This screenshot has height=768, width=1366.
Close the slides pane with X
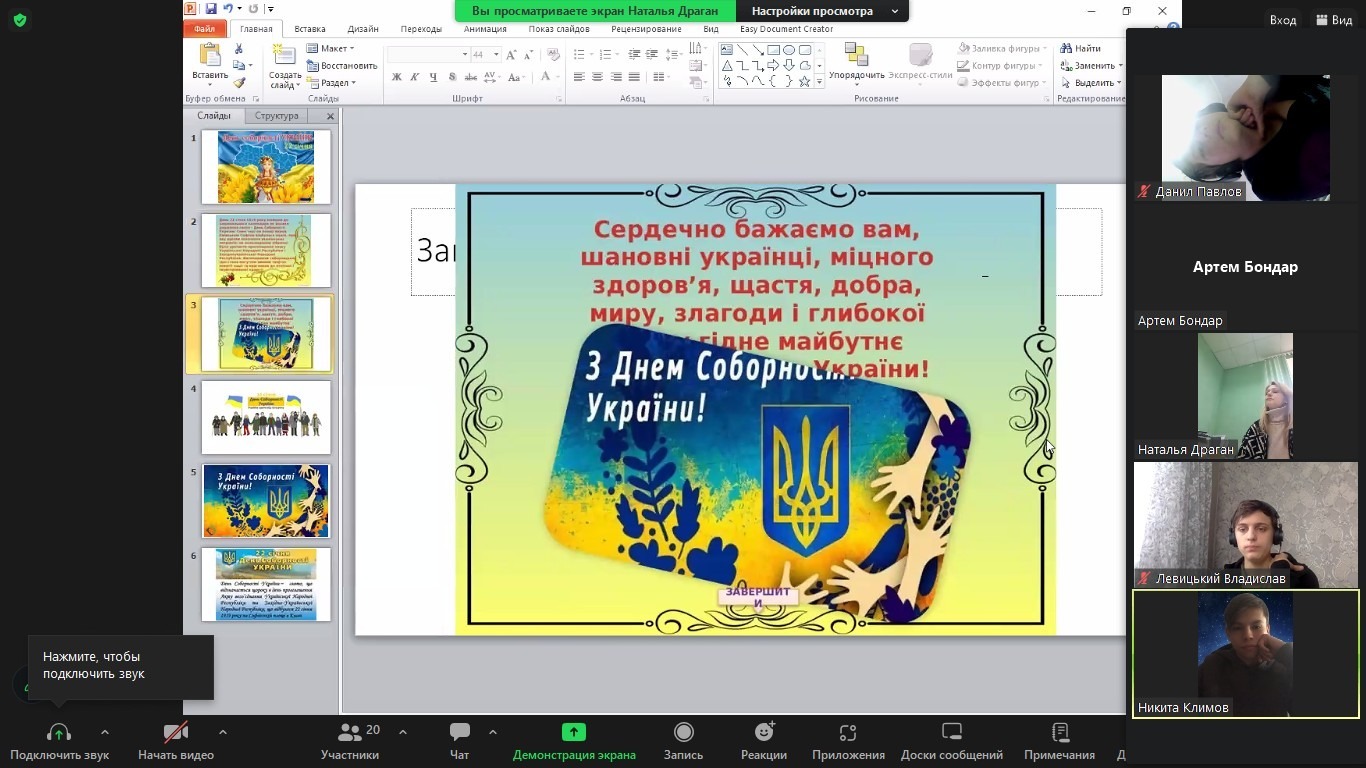pos(330,116)
